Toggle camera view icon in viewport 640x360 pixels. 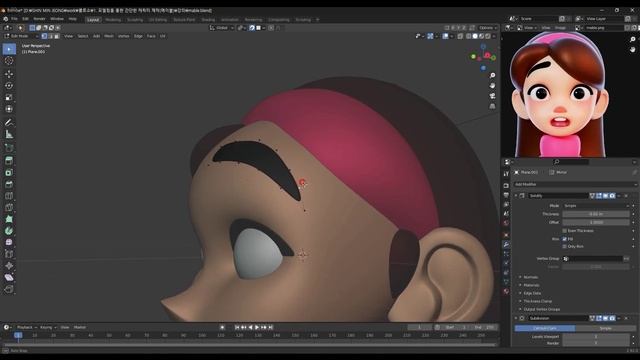(493, 96)
